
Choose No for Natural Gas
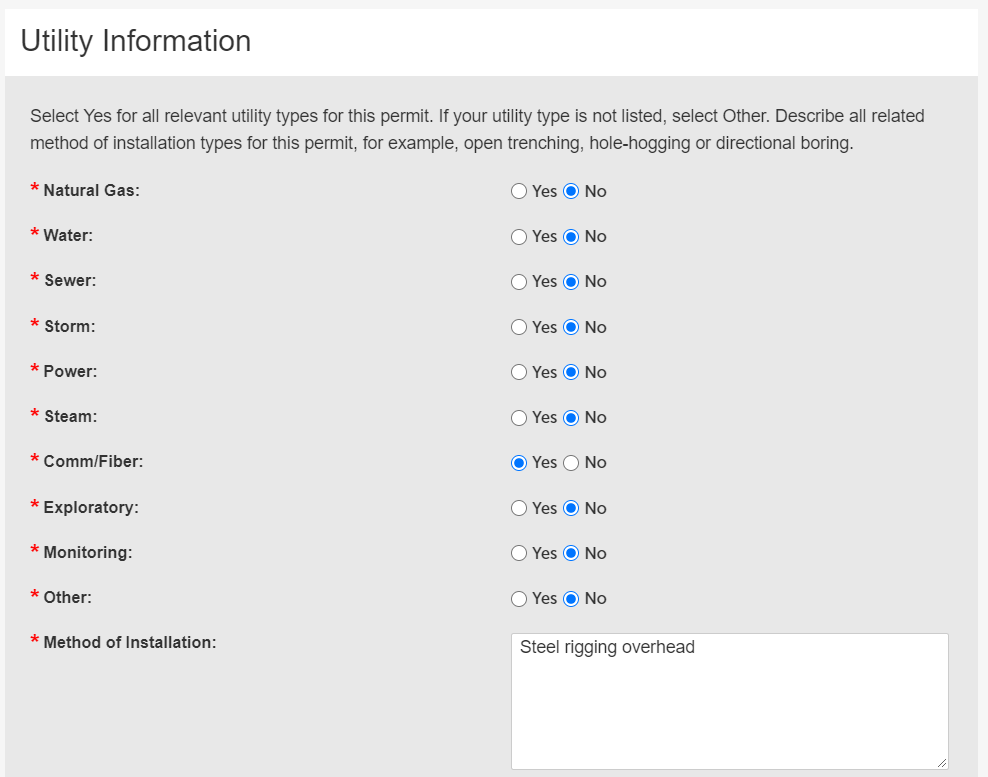[x=571, y=191]
